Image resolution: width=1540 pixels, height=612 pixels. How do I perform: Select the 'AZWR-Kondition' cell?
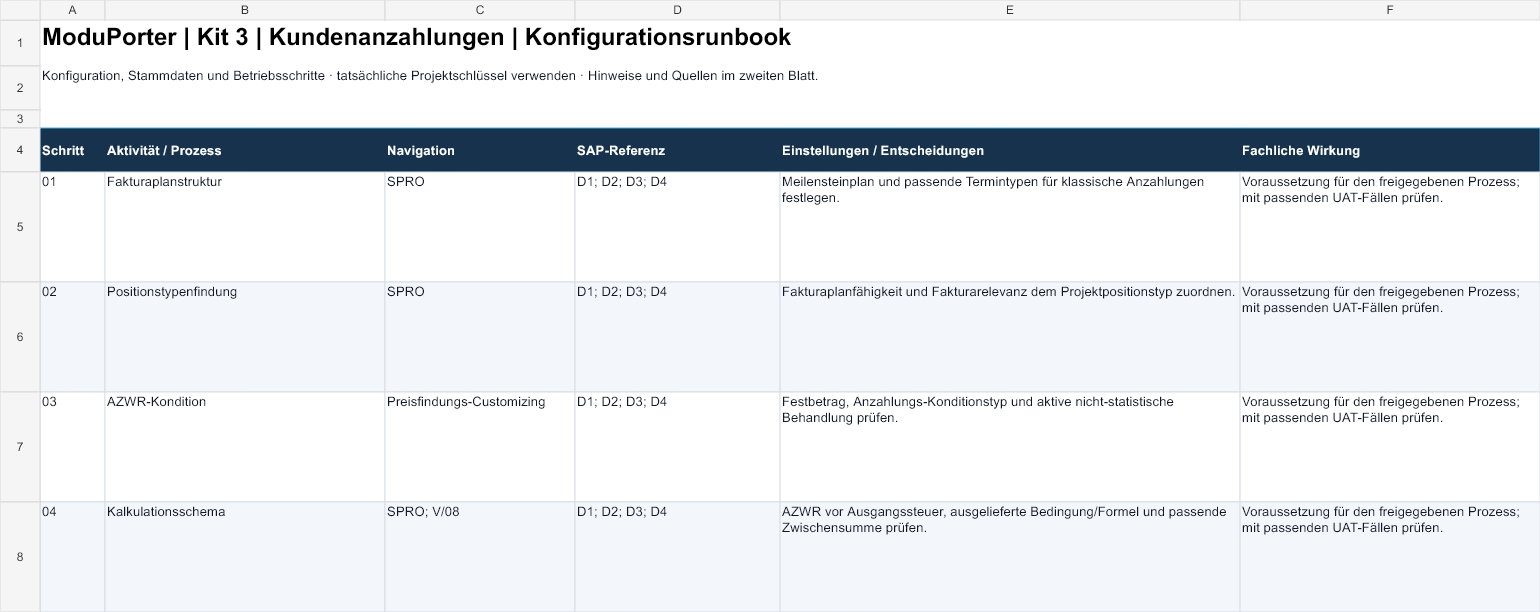pyautogui.click(x=245, y=447)
